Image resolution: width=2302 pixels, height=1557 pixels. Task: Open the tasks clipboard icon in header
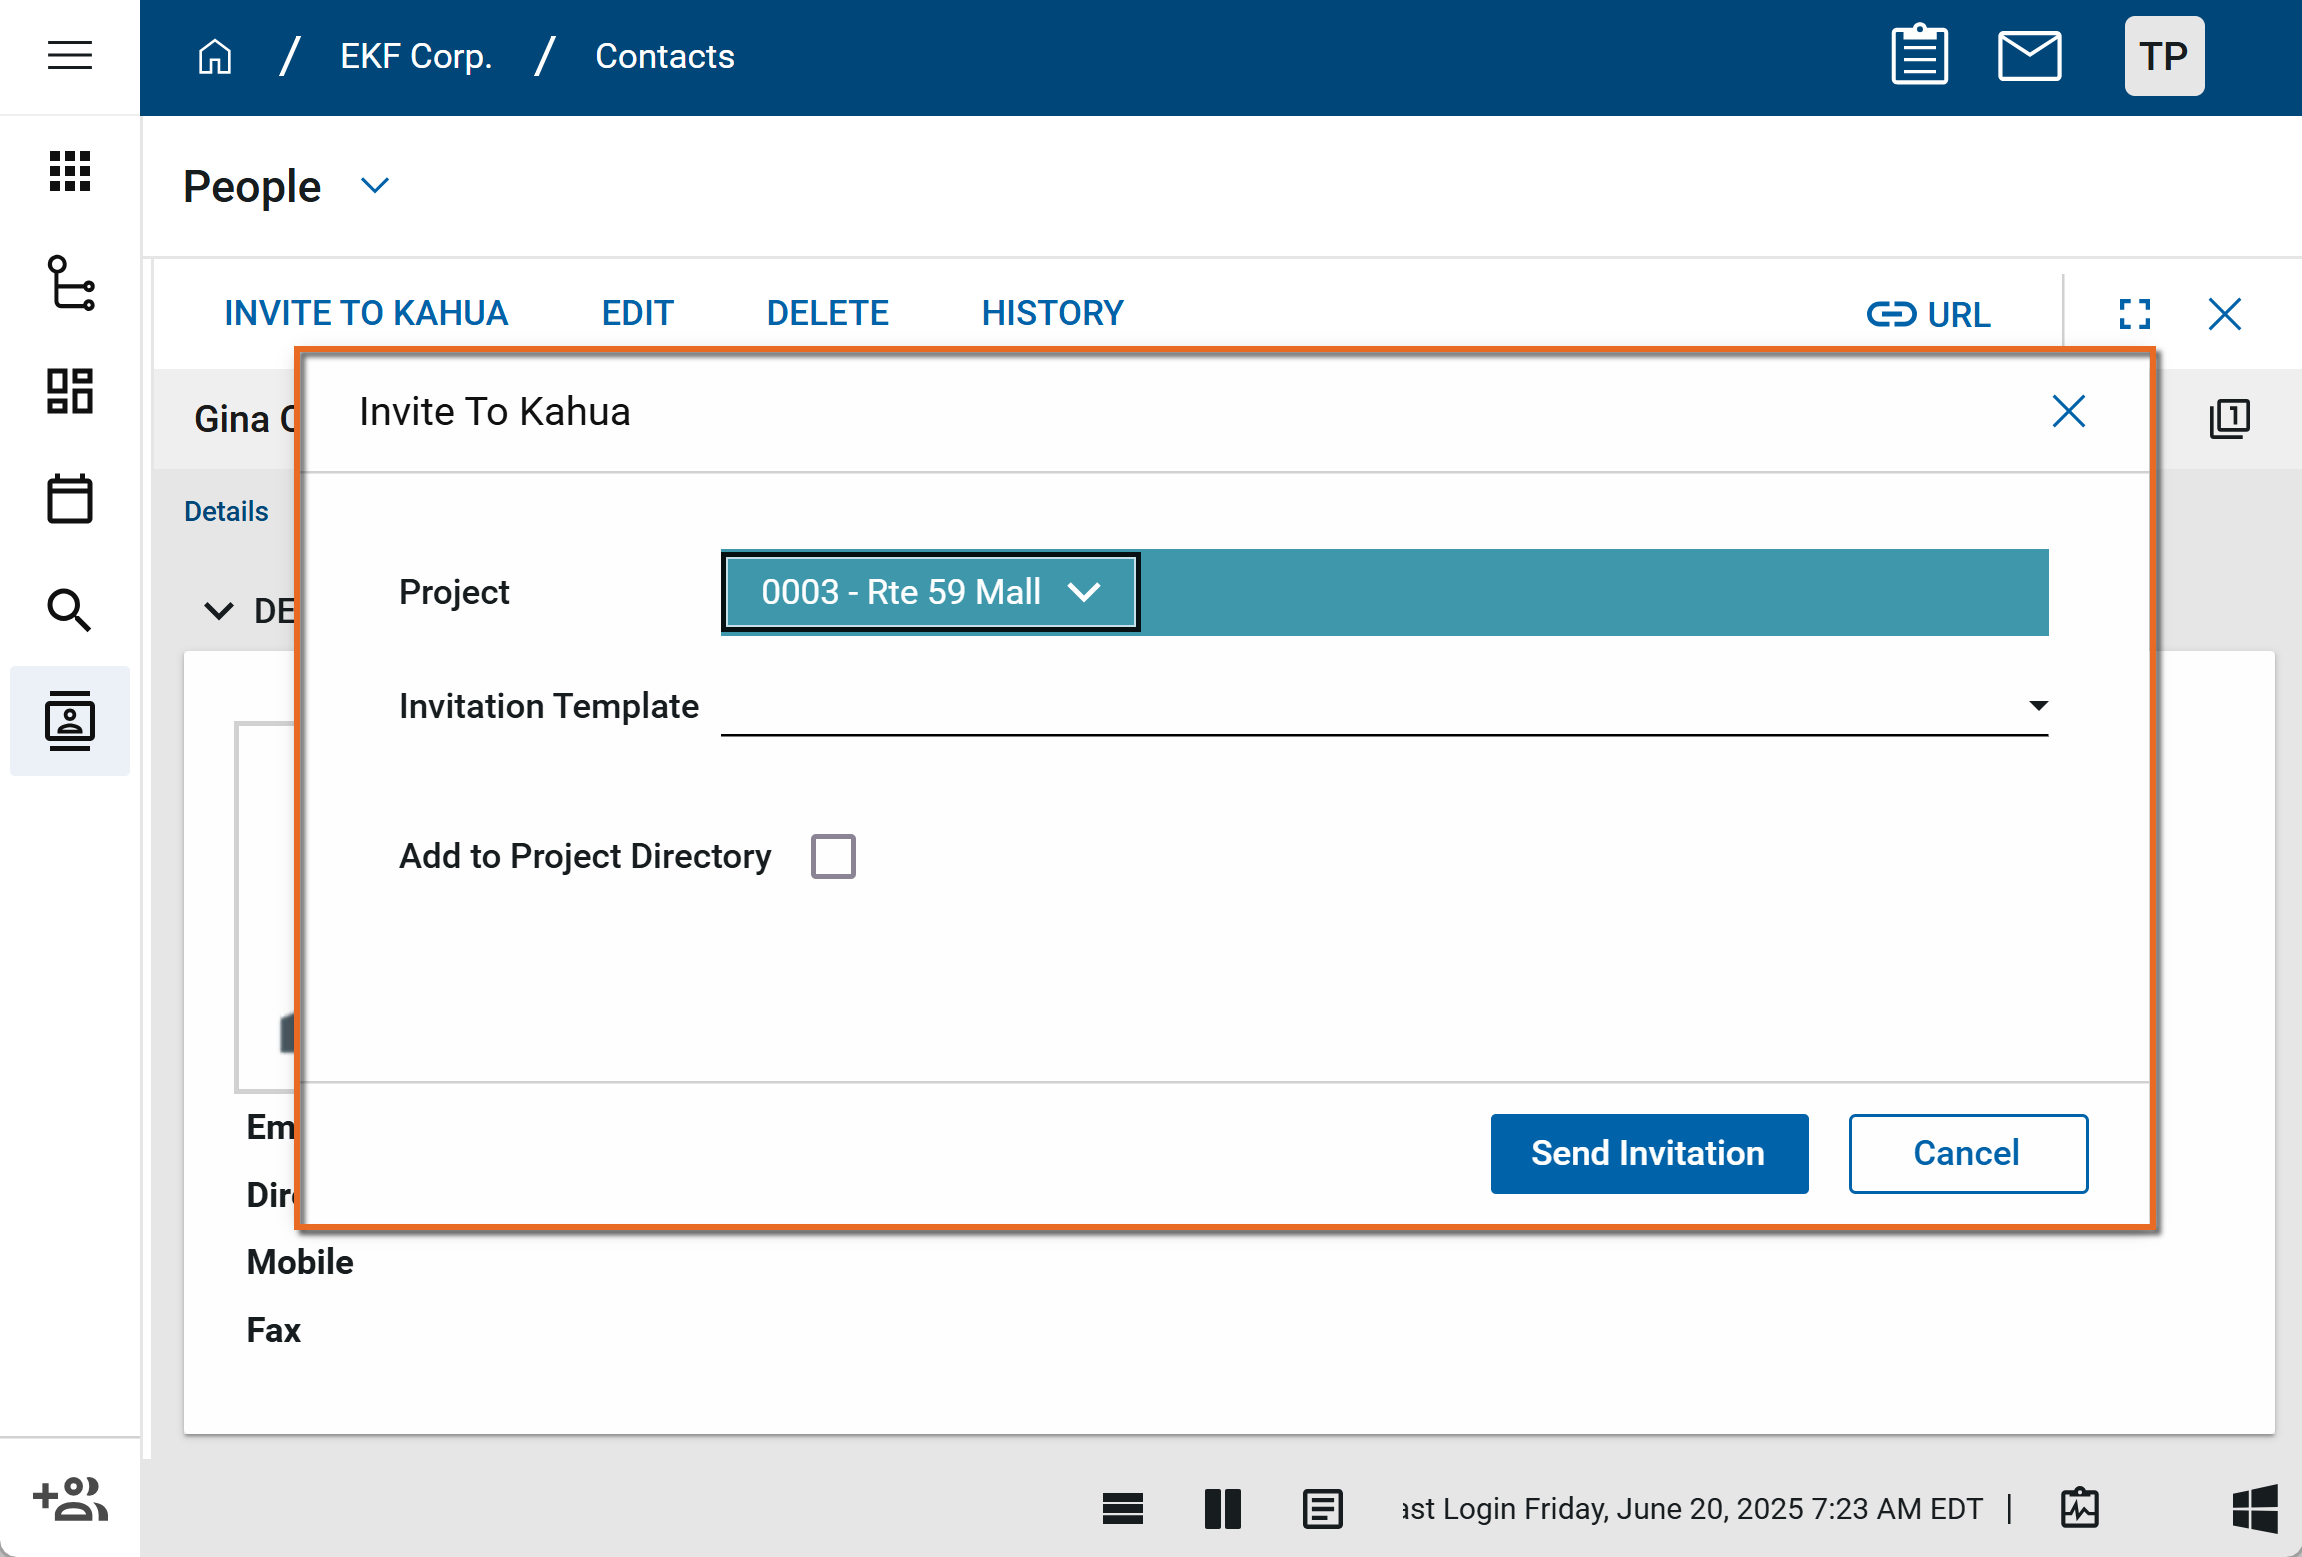(x=1919, y=55)
